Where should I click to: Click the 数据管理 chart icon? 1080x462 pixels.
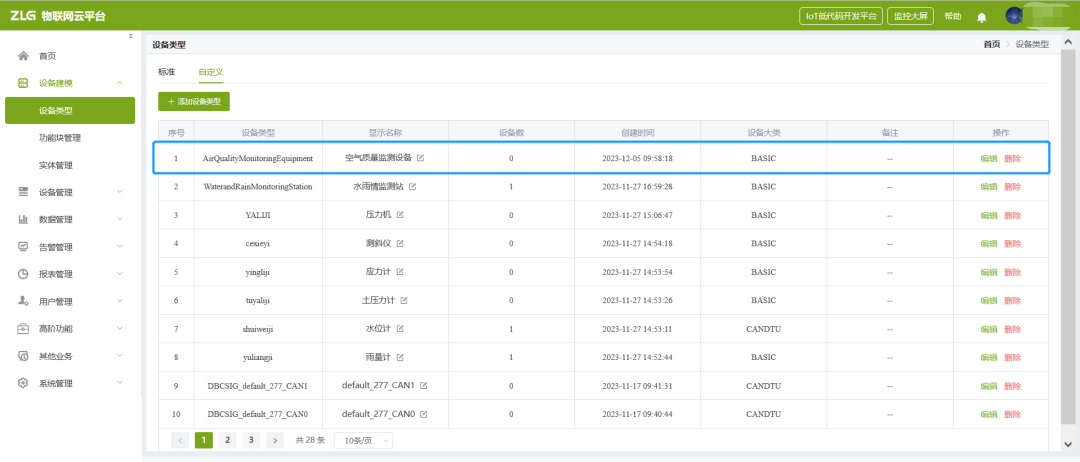[x=23, y=220]
